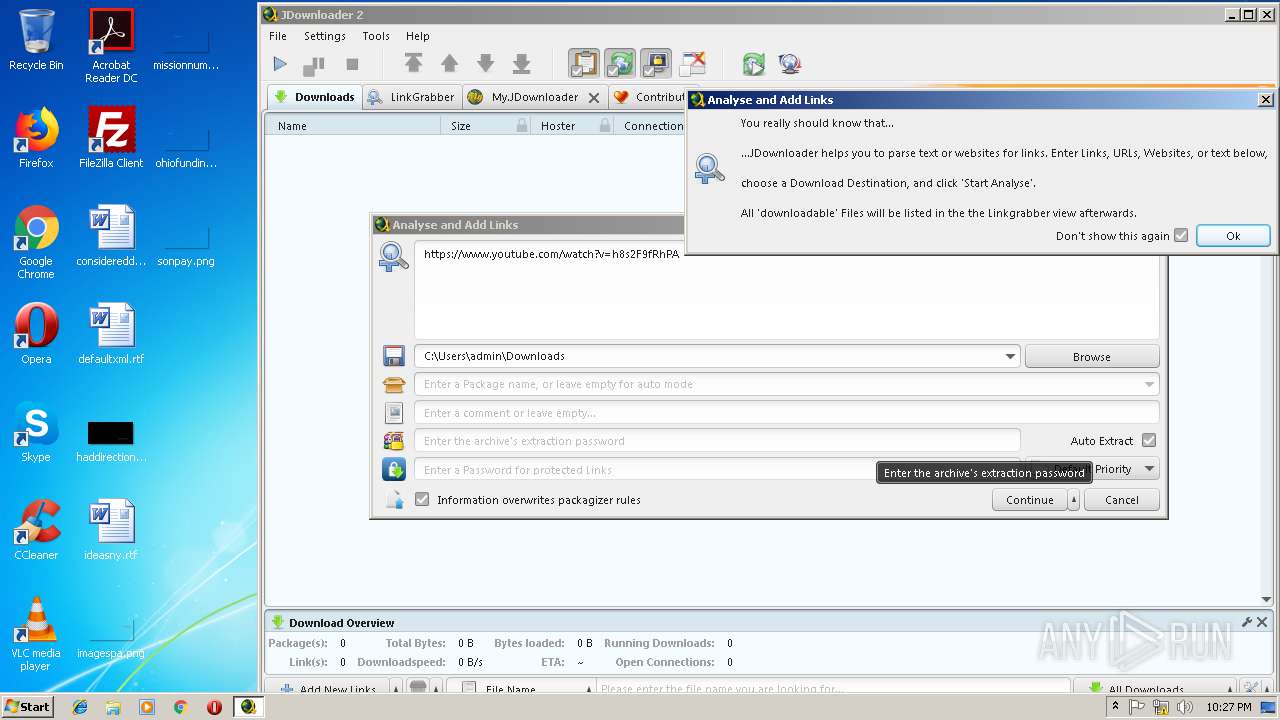The image size is (1280, 720).
Task: Close the Download Overview panel
Action: point(1262,622)
